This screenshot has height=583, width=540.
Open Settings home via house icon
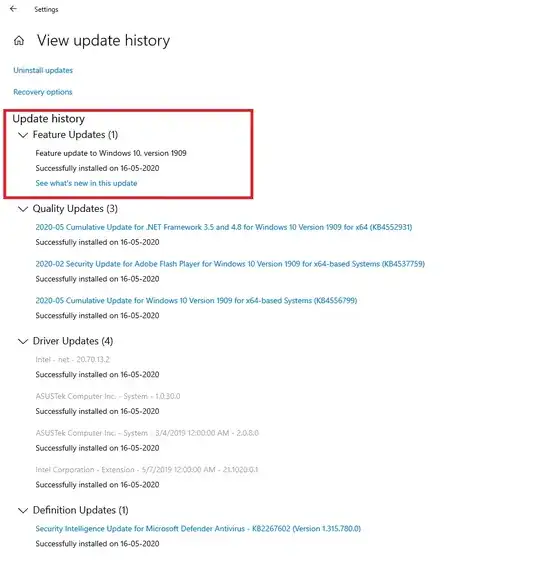click(19, 41)
